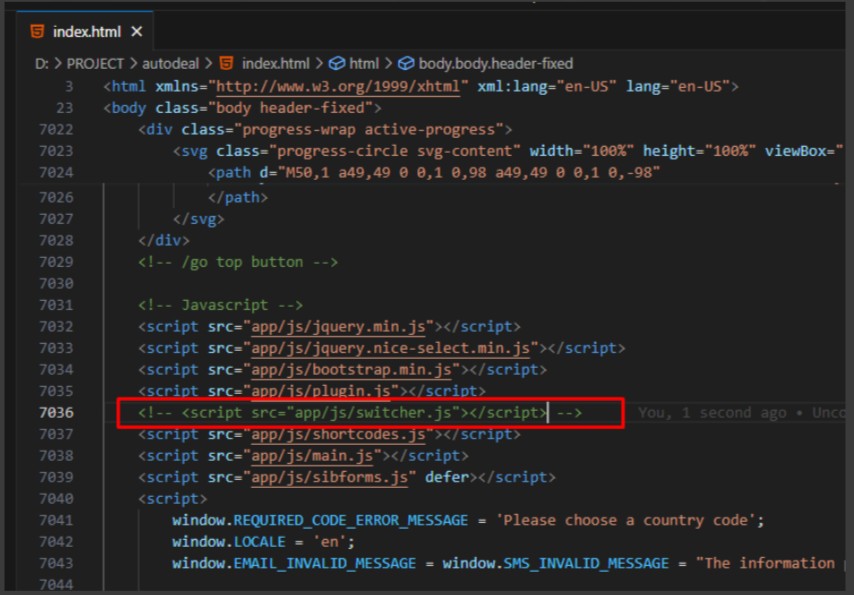Follow the app/js/jquery.nice-select.min.js link
The image size is (854, 595).
tap(391, 348)
